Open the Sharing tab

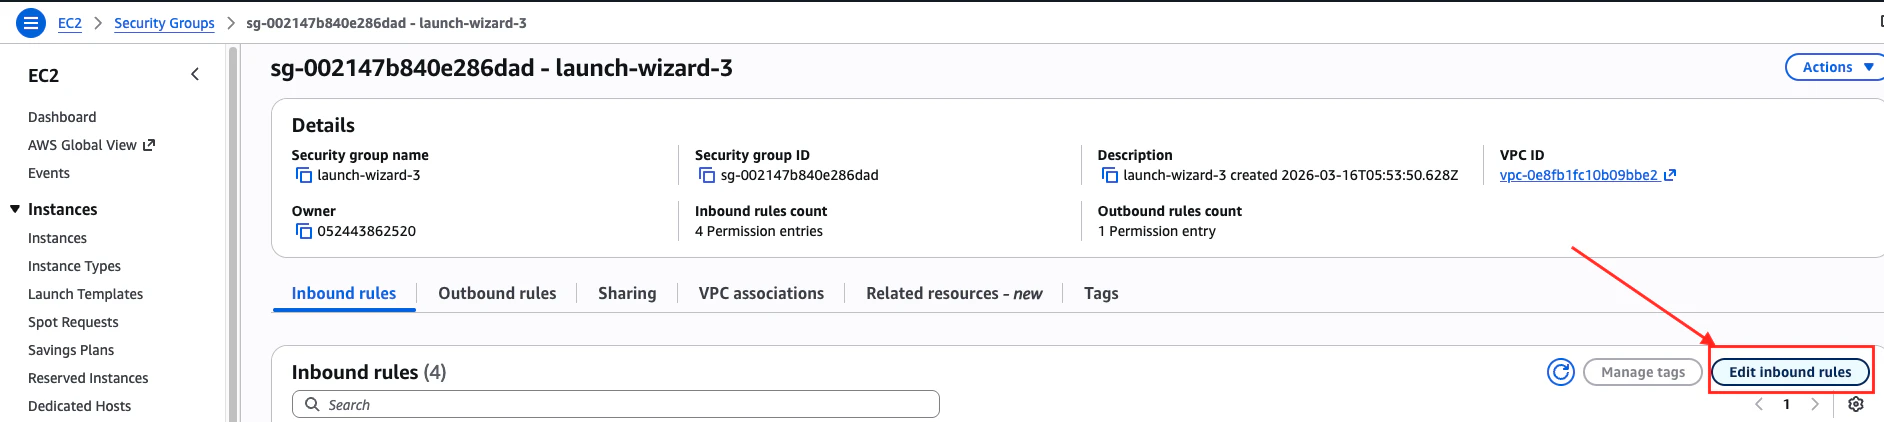[627, 293]
